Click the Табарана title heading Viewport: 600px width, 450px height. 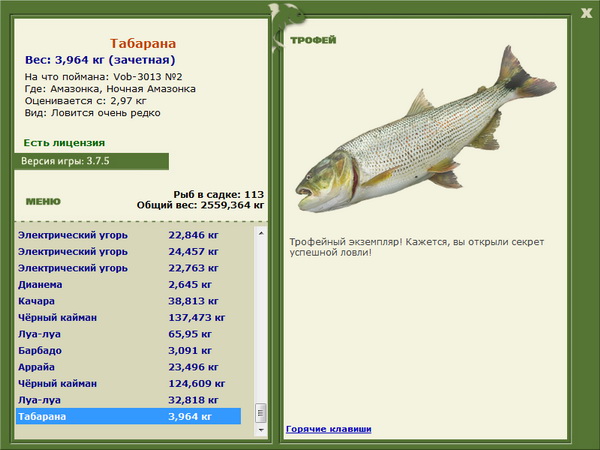coord(143,43)
